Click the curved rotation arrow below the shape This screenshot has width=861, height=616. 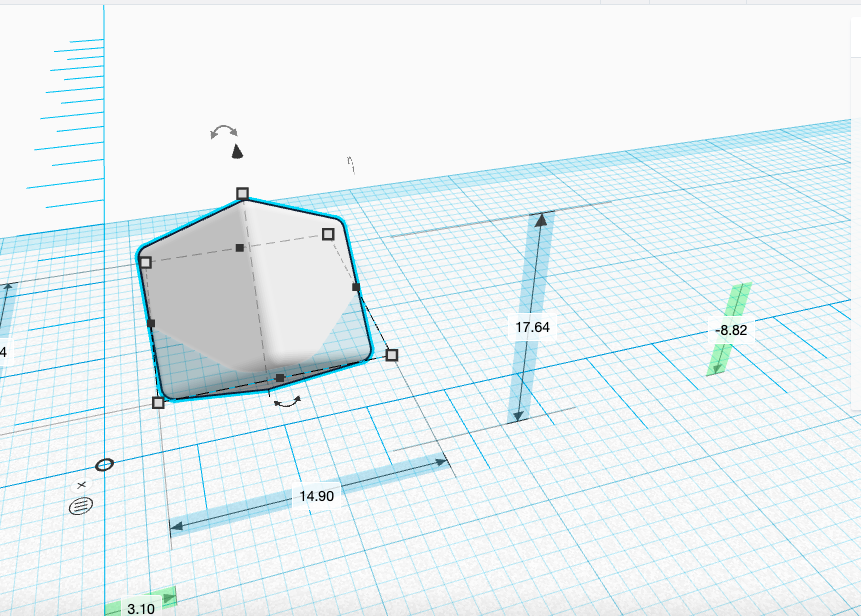pos(288,402)
